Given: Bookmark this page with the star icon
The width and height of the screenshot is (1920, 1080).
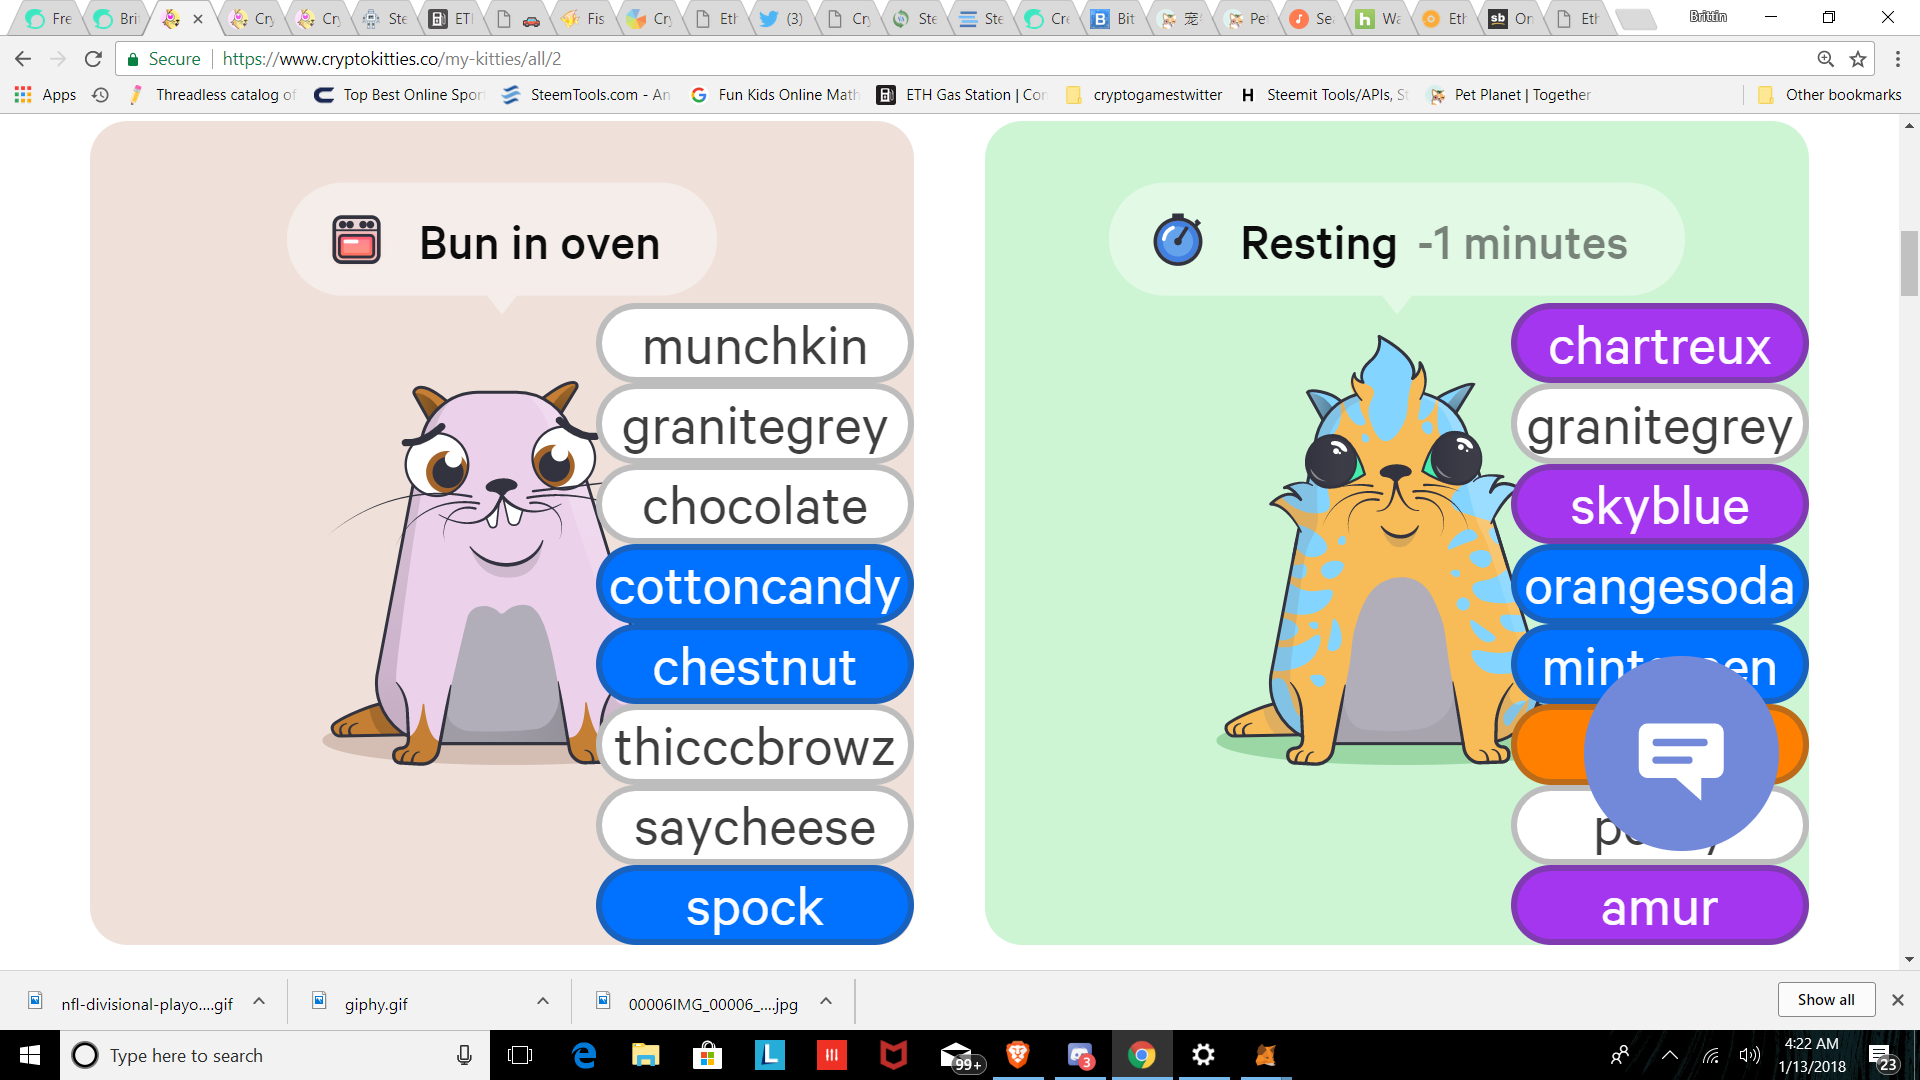Looking at the screenshot, I should pos(1858,59).
